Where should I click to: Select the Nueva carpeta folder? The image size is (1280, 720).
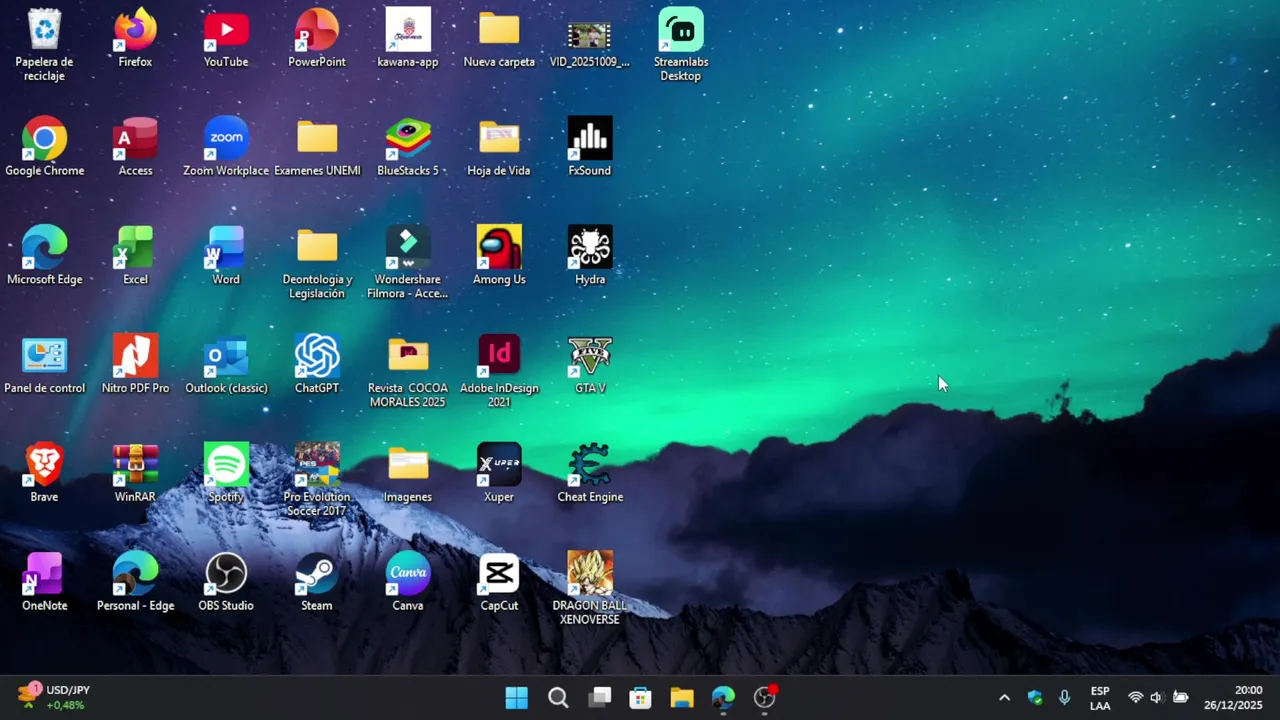pyautogui.click(x=499, y=38)
